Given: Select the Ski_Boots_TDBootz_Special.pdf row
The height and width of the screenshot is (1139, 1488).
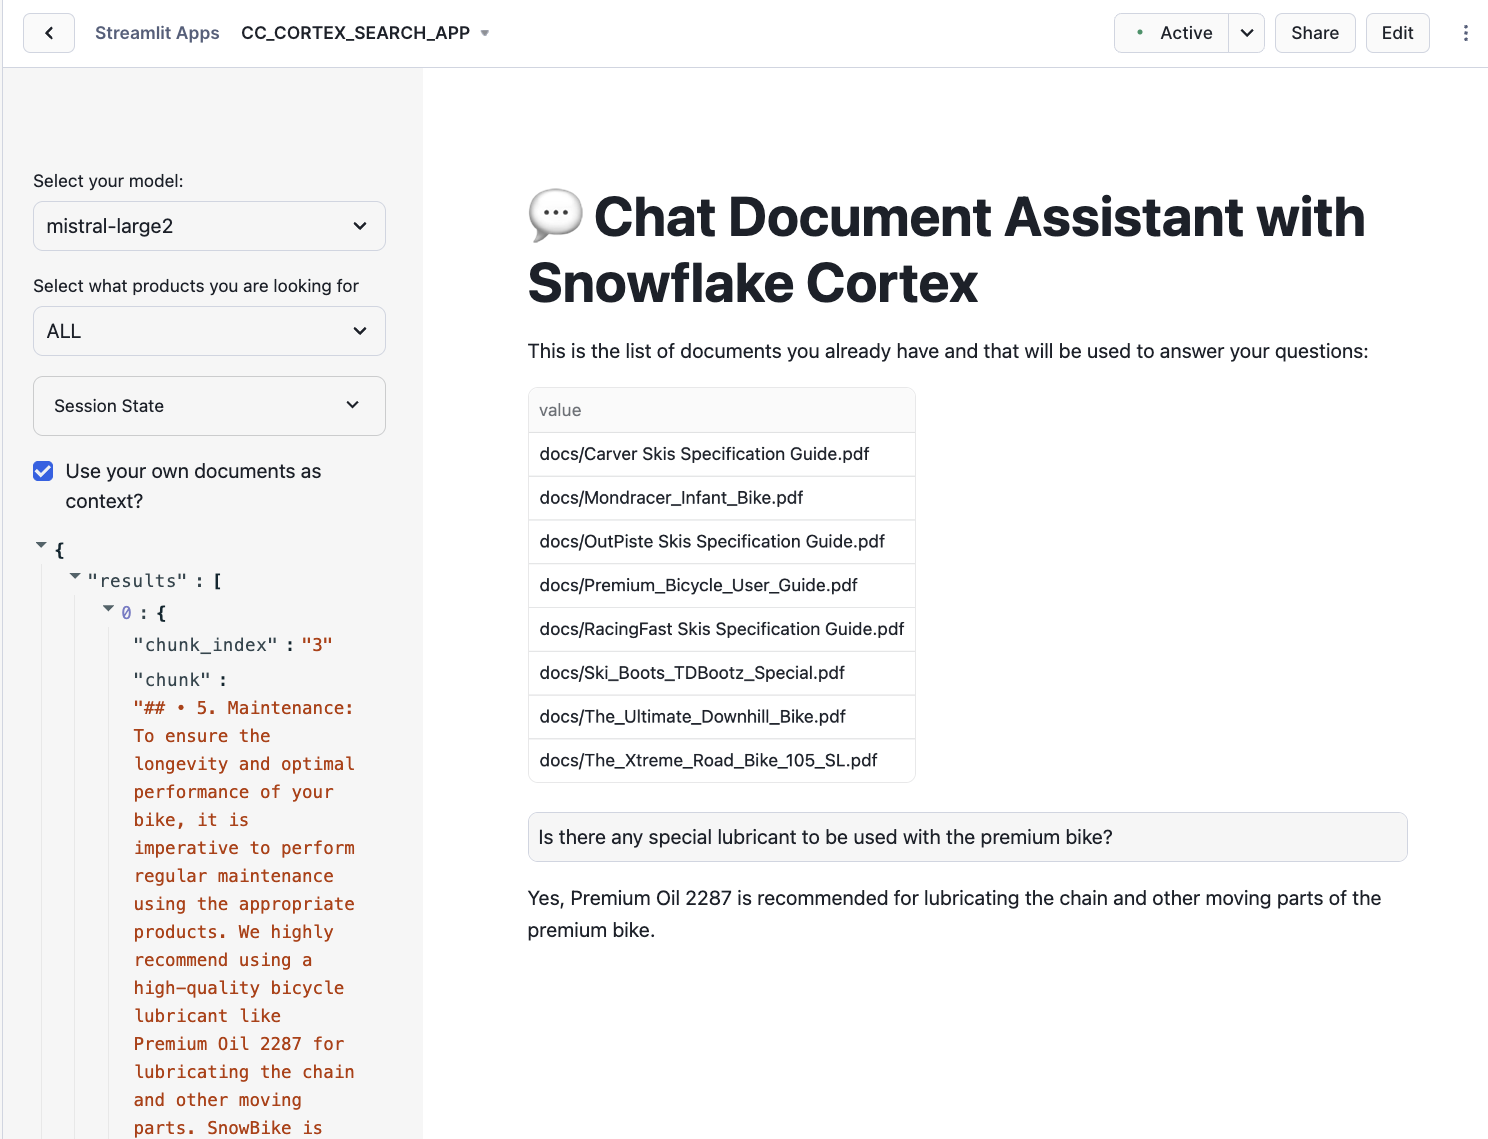Looking at the screenshot, I should (722, 673).
